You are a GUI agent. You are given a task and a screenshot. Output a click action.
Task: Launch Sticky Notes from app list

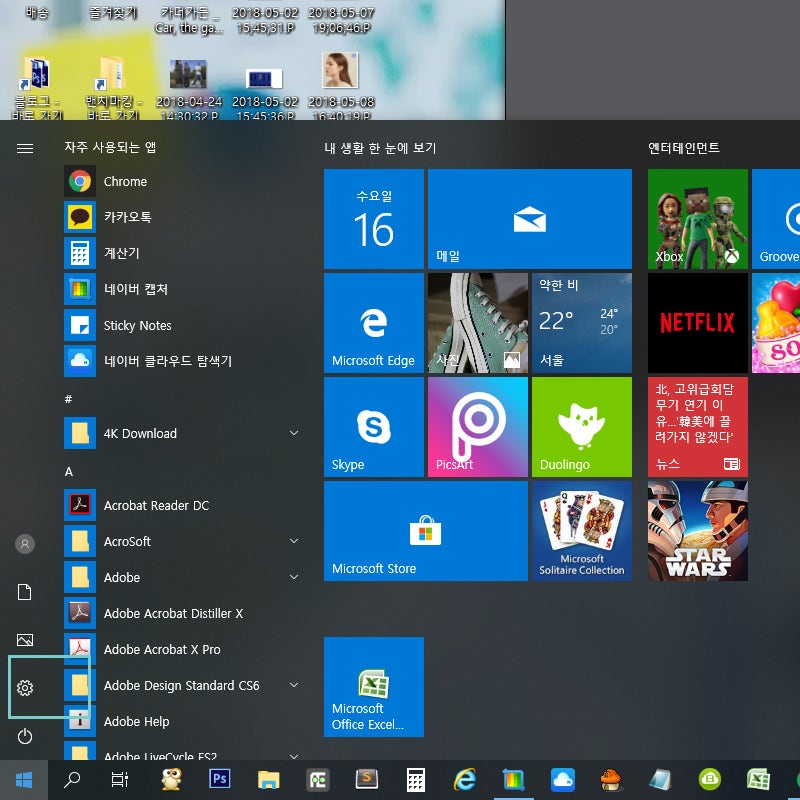pyautogui.click(x=181, y=325)
